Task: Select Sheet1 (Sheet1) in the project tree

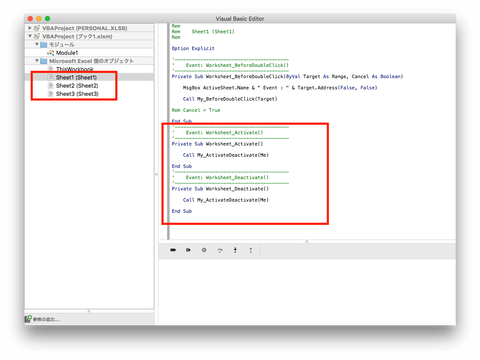Action: (x=76, y=77)
